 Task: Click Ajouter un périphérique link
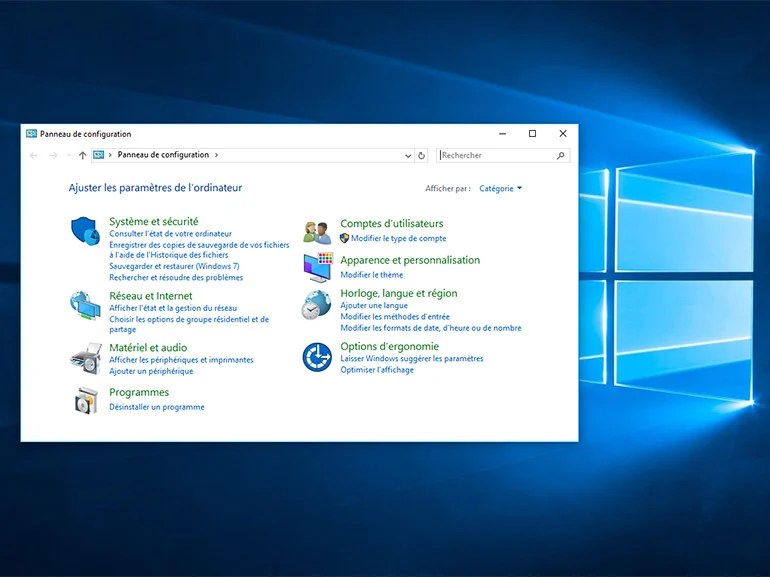(151, 371)
